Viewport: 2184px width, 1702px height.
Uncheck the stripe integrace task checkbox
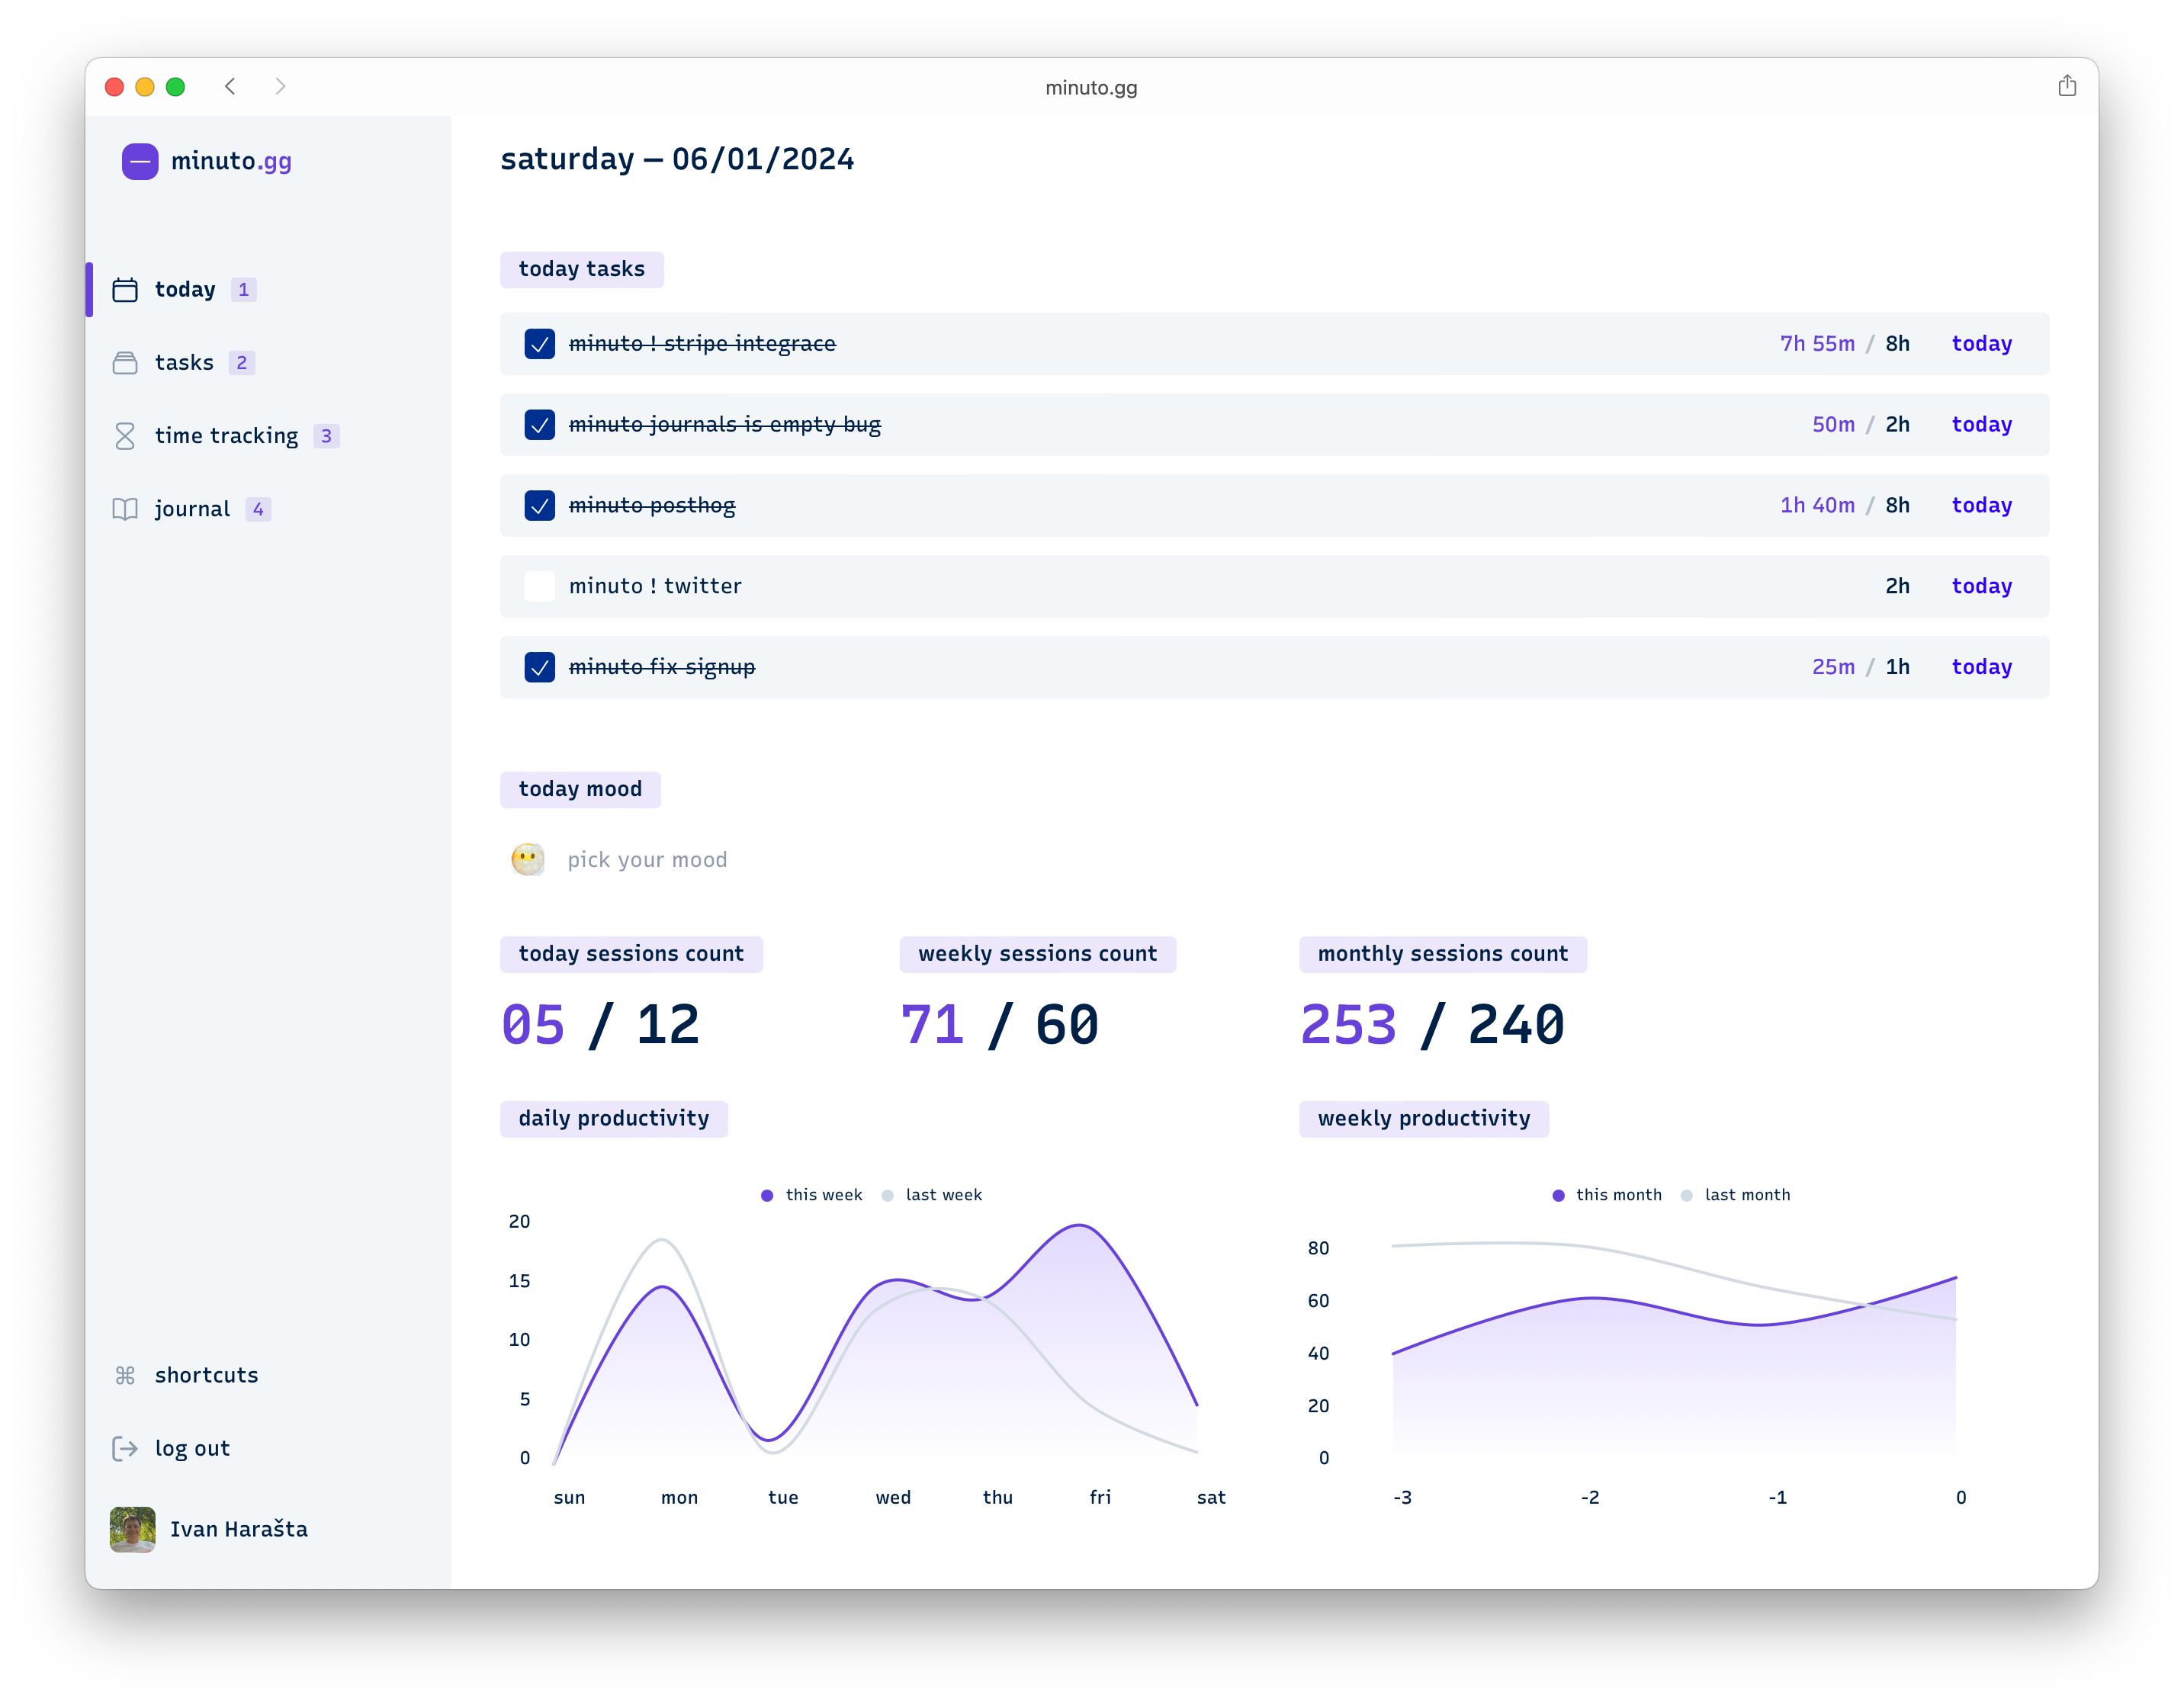click(x=540, y=344)
